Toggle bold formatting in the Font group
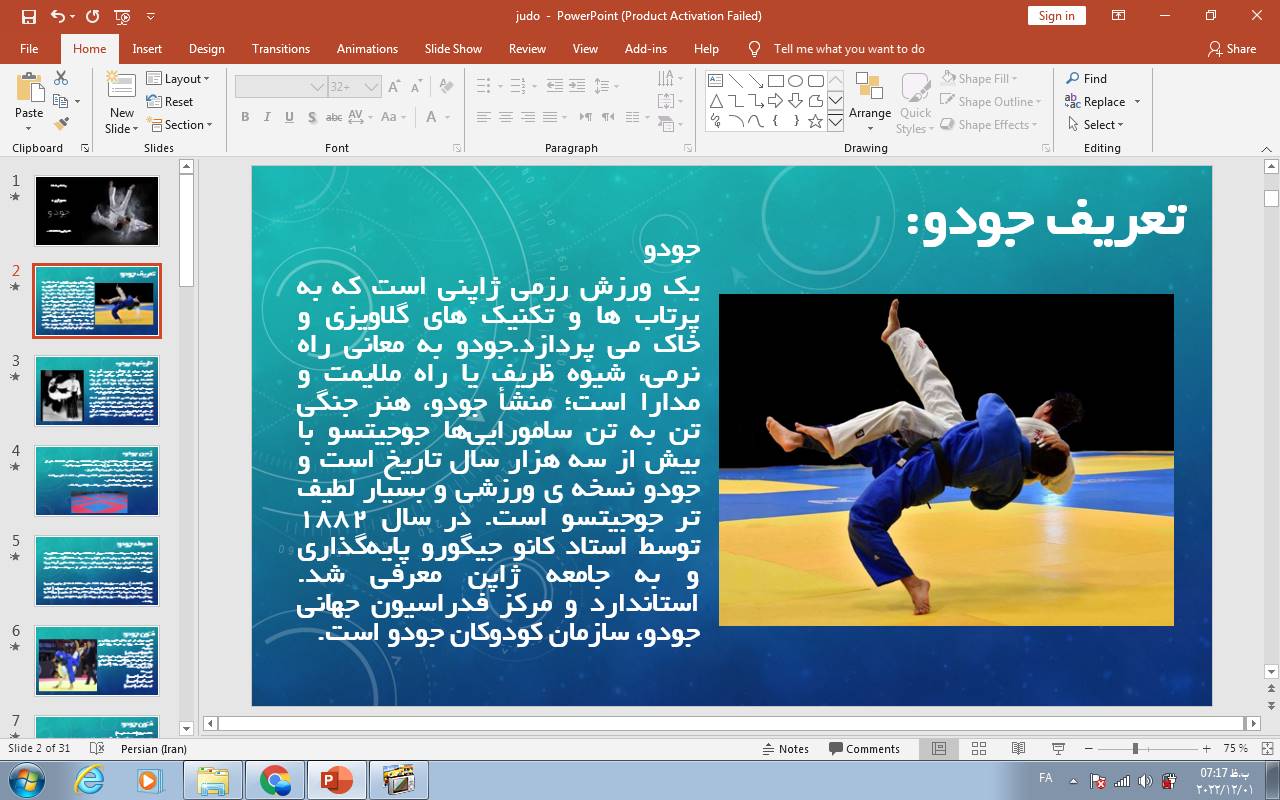 tap(245, 116)
